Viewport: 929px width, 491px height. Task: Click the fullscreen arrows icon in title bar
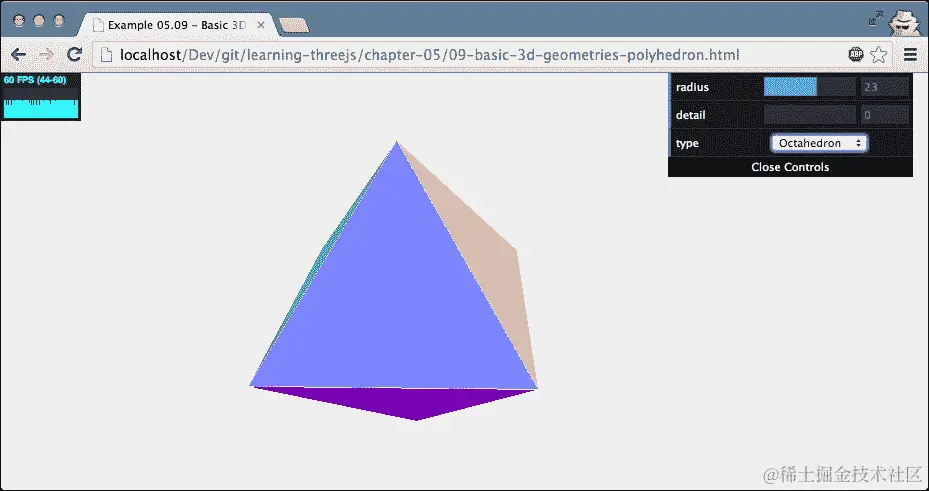click(876, 18)
